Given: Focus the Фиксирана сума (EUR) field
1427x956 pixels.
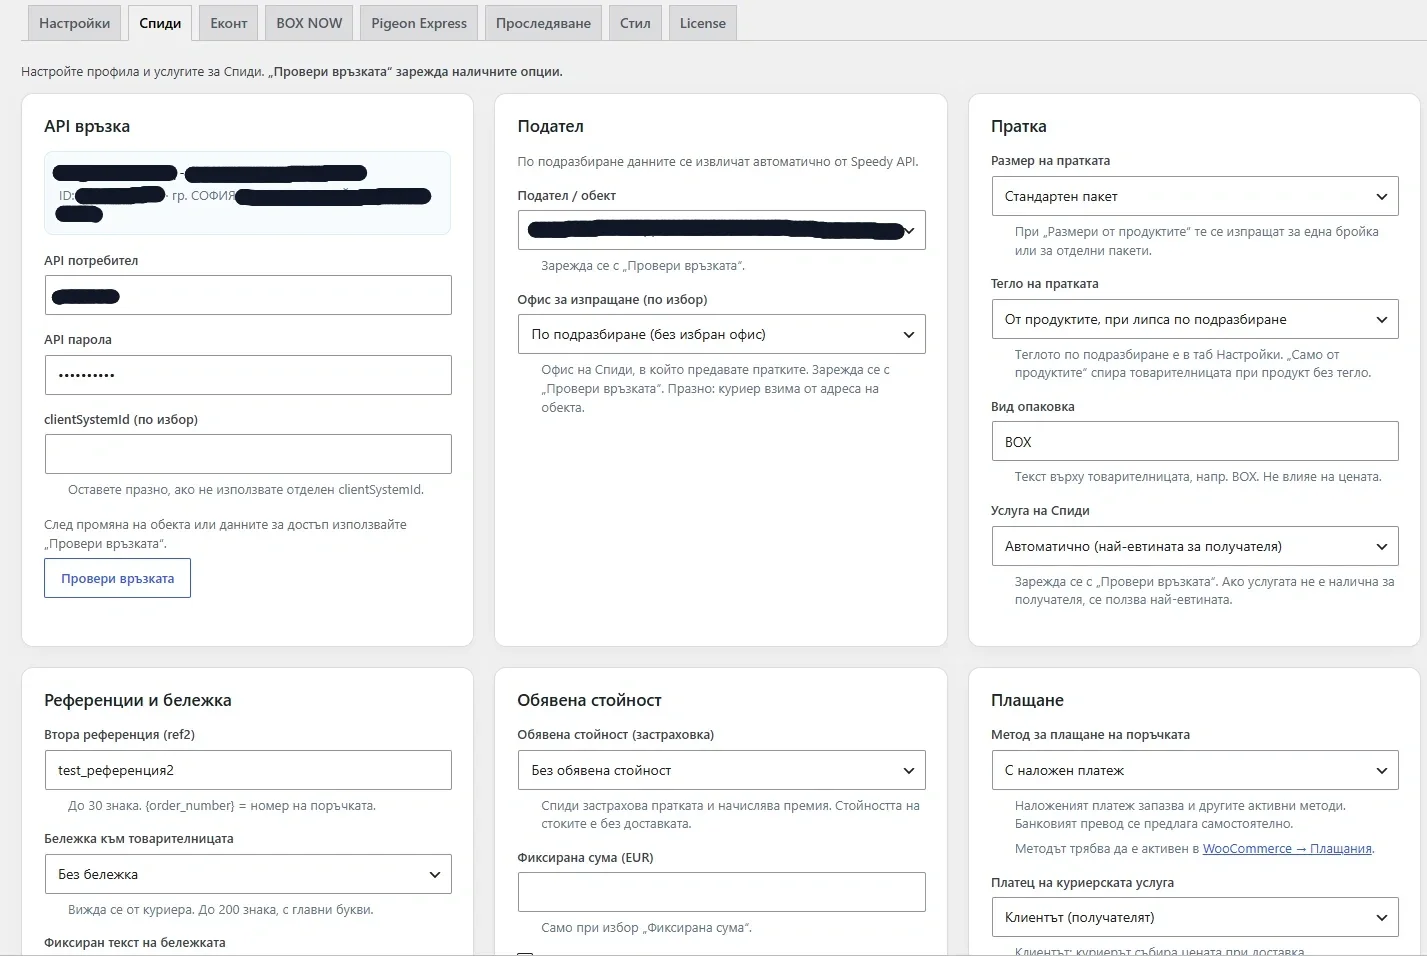Looking at the screenshot, I should (x=721, y=892).
